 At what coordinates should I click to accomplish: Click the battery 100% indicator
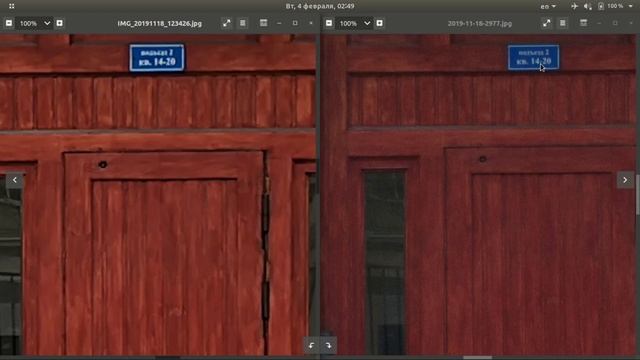pos(611,6)
